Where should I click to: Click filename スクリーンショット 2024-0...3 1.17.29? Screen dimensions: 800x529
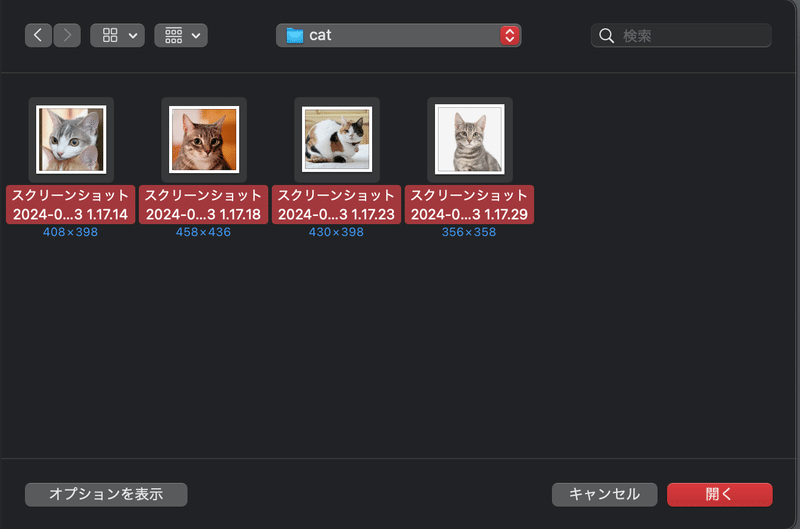click(469, 205)
